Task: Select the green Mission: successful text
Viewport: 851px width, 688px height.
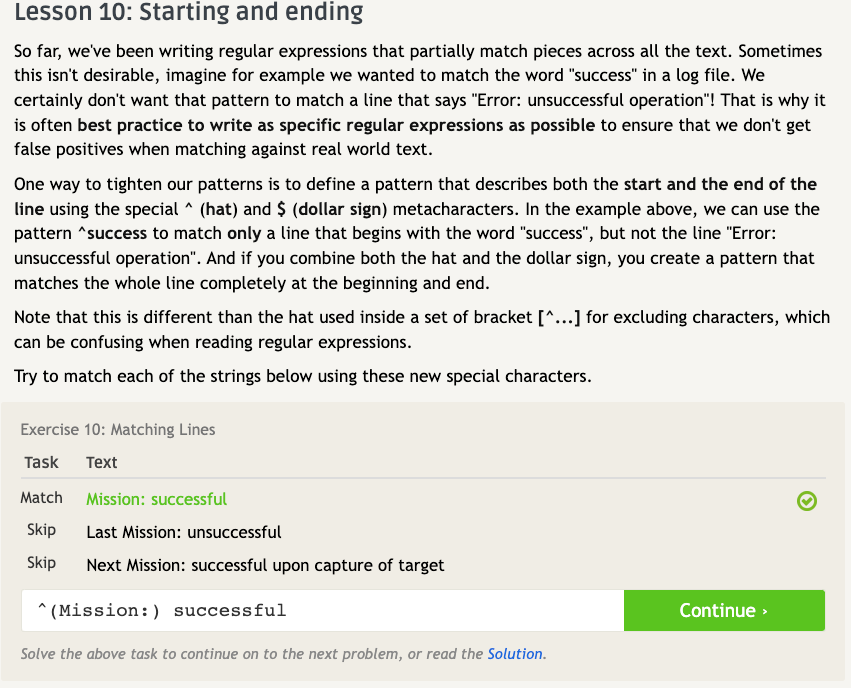Action: [x=156, y=499]
